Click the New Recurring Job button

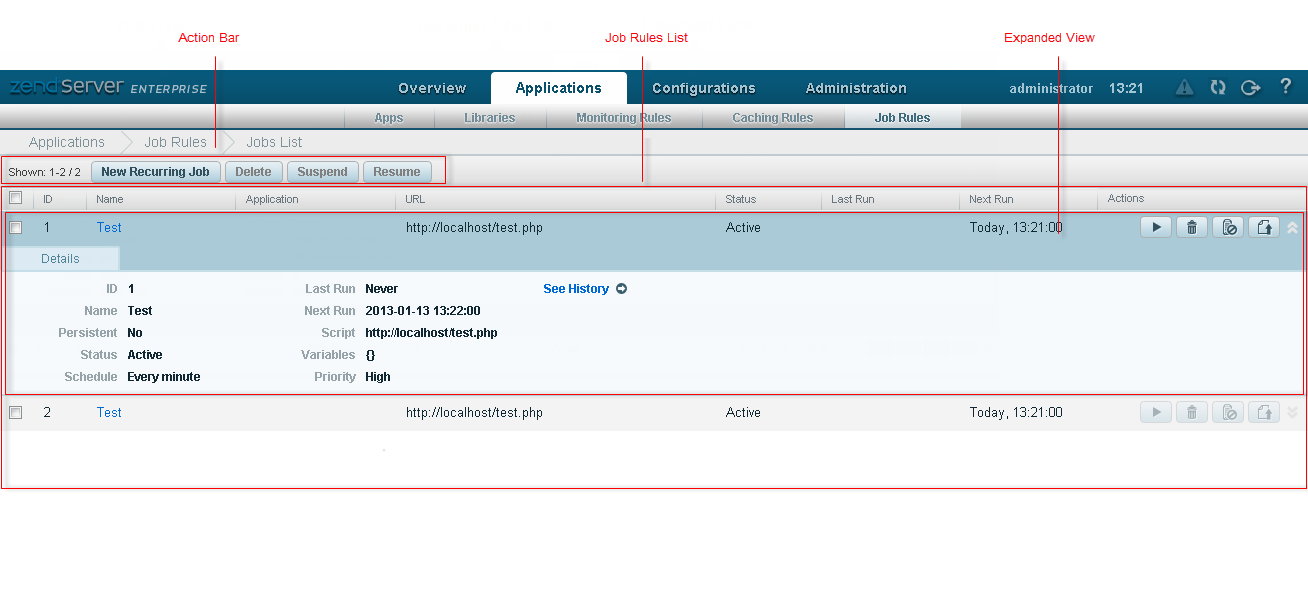[x=155, y=172]
